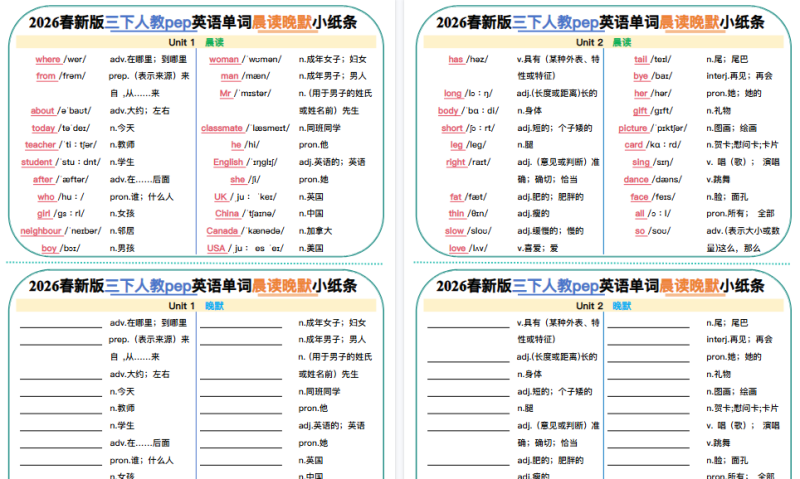Viewport: 800px width, 479px height.
Task: Click the word "UK"
Action: 220,197
